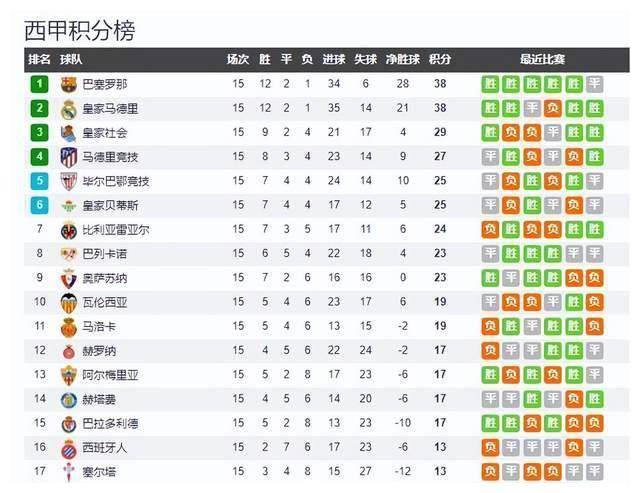Open the 巴塞罗那 team link

104,84
